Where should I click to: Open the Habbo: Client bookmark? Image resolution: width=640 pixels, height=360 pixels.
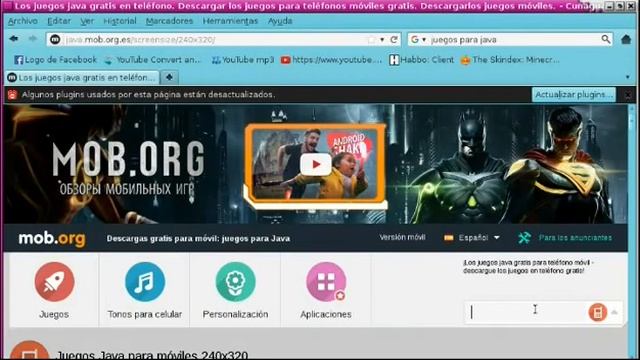pyautogui.click(x=421, y=60)
